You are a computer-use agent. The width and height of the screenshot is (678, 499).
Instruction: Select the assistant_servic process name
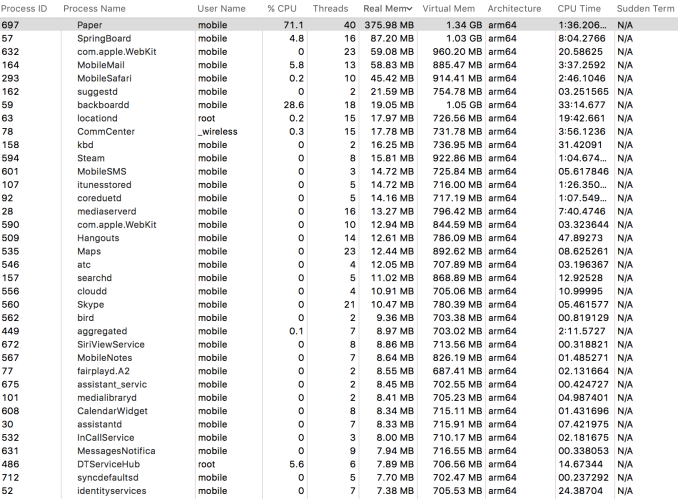(x=112, y=384)
